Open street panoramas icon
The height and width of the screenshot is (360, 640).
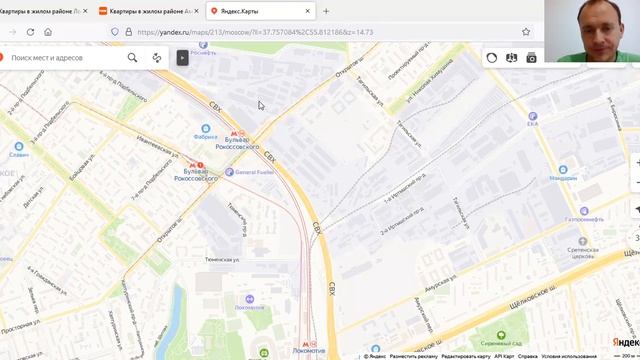point(511,58)
